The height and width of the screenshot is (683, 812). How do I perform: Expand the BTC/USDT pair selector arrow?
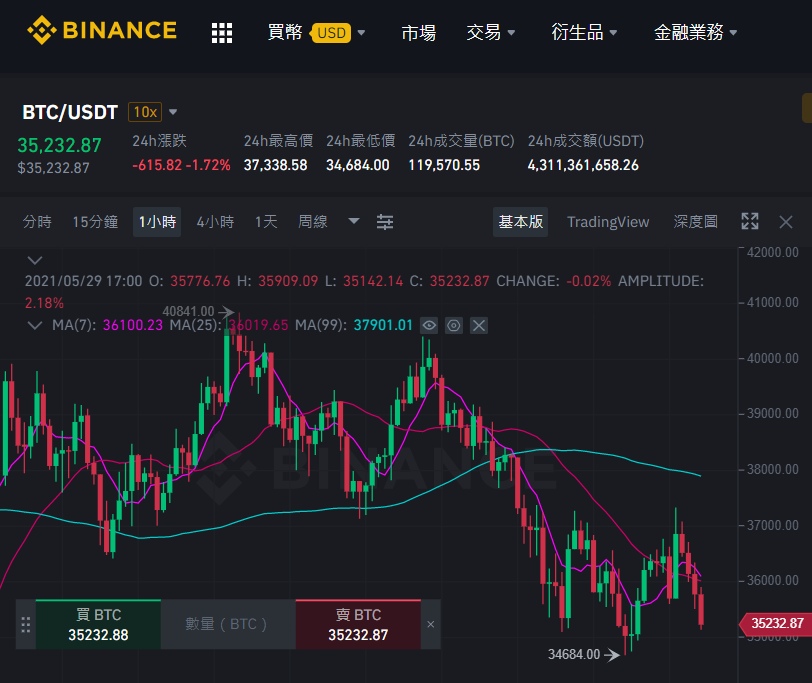coord(173,112)
